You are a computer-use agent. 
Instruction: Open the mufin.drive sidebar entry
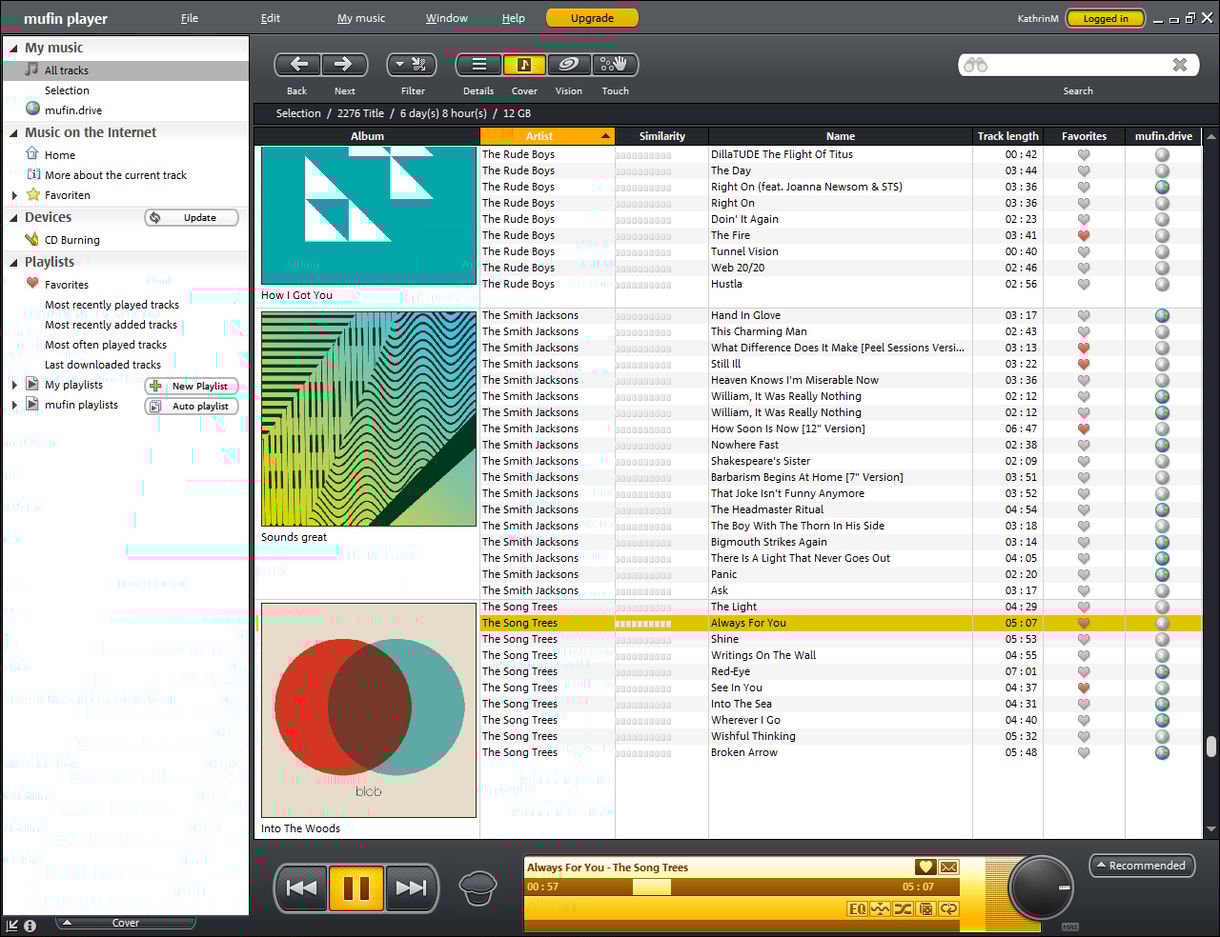pos(73,110)
